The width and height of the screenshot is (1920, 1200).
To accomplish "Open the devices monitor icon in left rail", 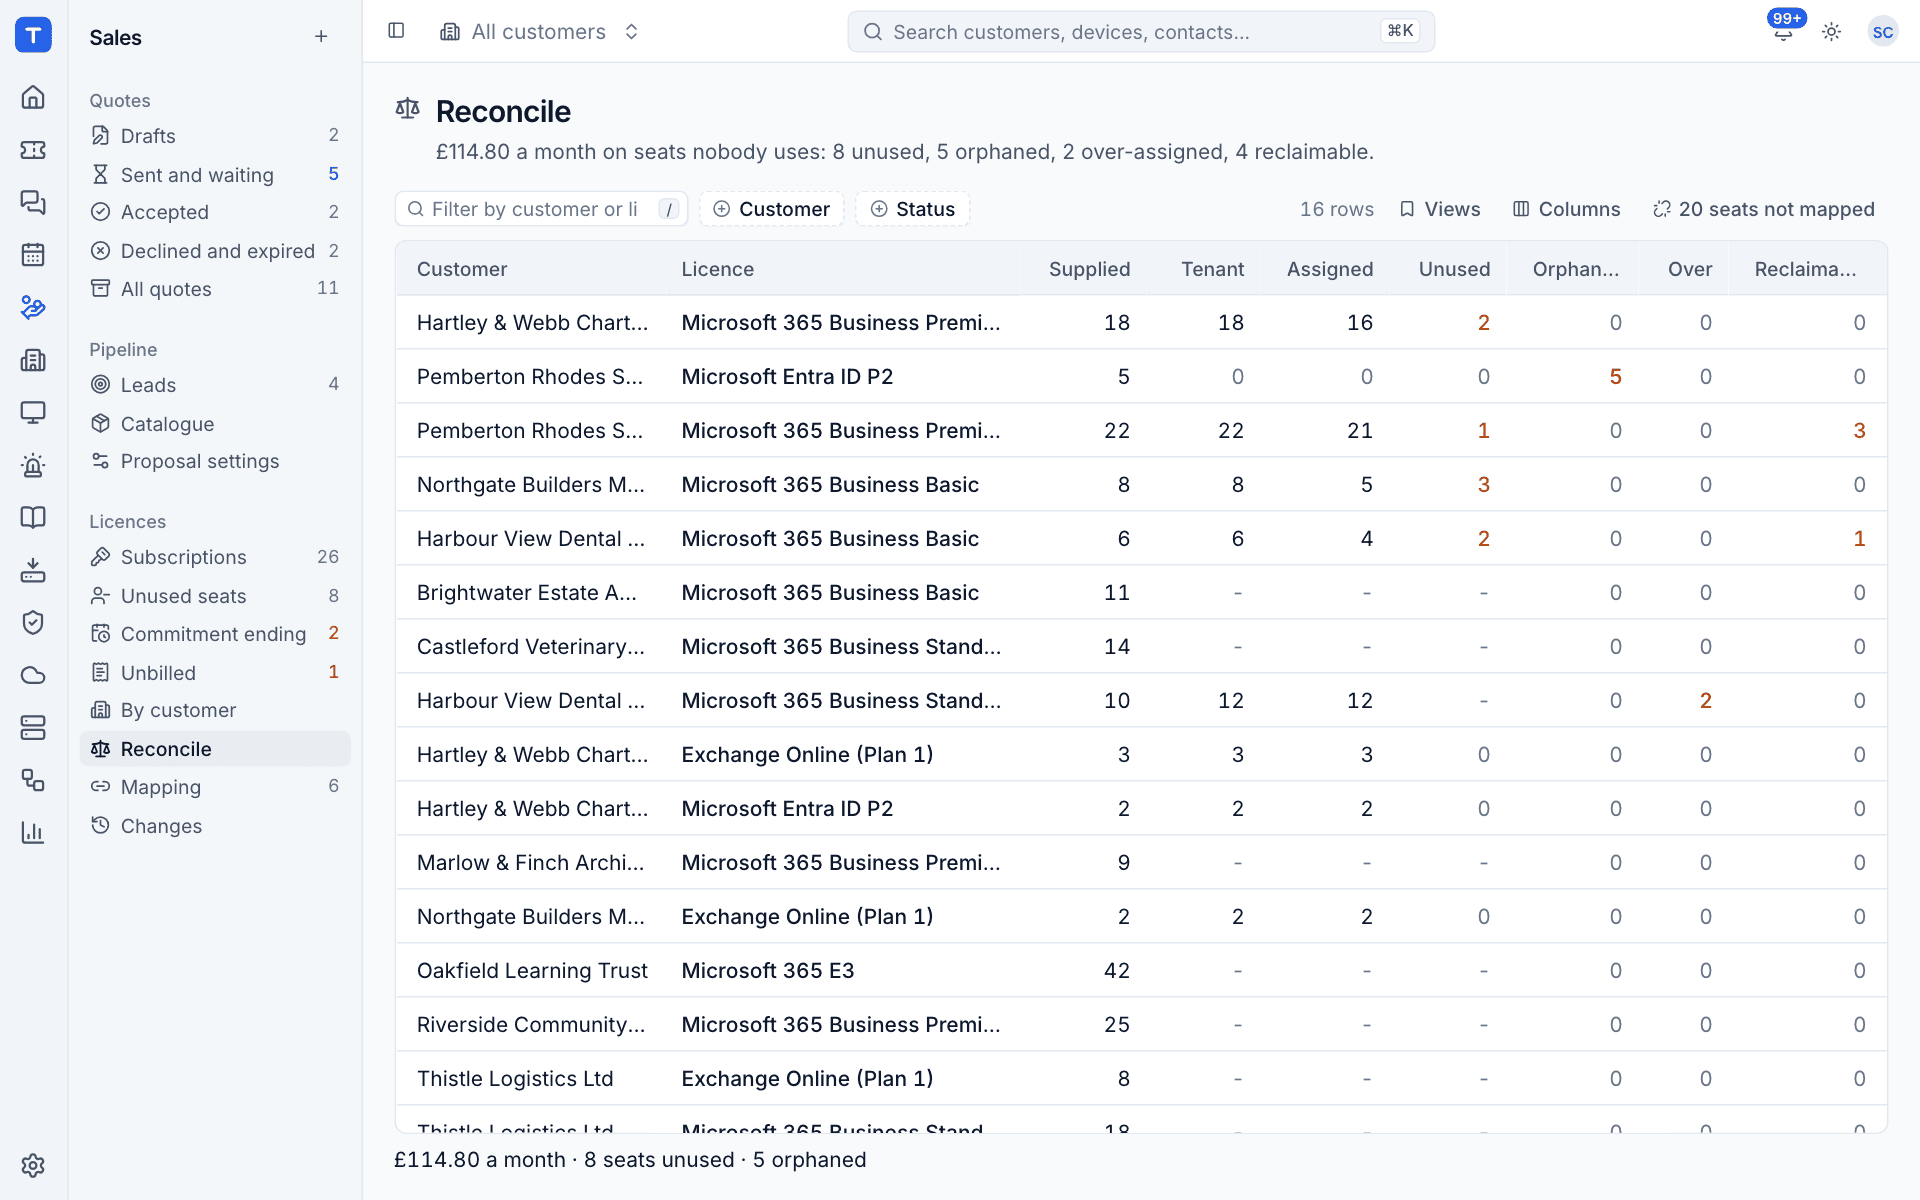I will point(33,412).
